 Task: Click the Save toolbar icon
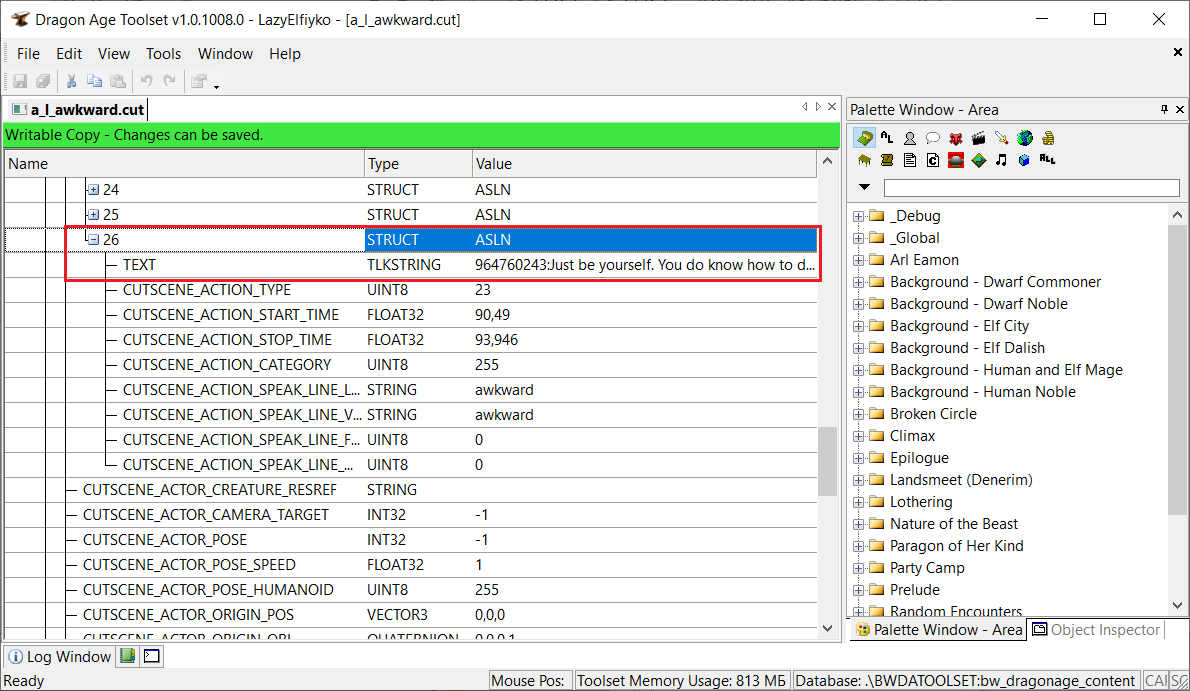click(x=20, y=81)
